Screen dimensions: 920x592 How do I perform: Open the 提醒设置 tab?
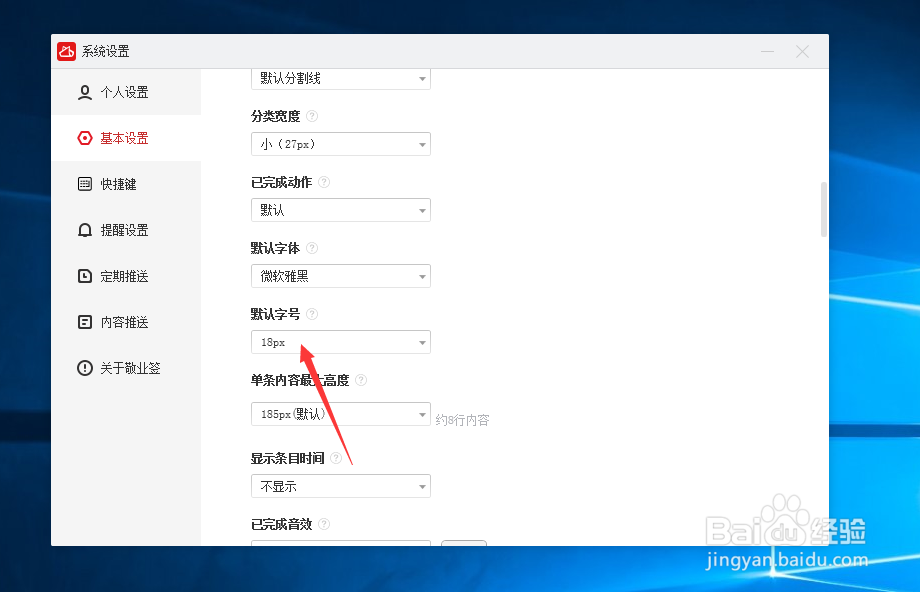pyautogui.click(x=126, y=230)
